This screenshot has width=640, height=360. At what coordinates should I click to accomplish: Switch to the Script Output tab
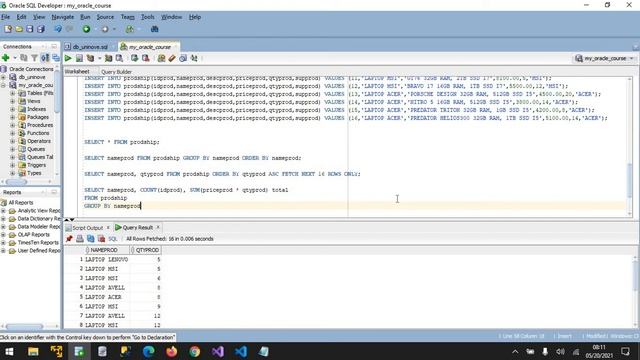87,228
